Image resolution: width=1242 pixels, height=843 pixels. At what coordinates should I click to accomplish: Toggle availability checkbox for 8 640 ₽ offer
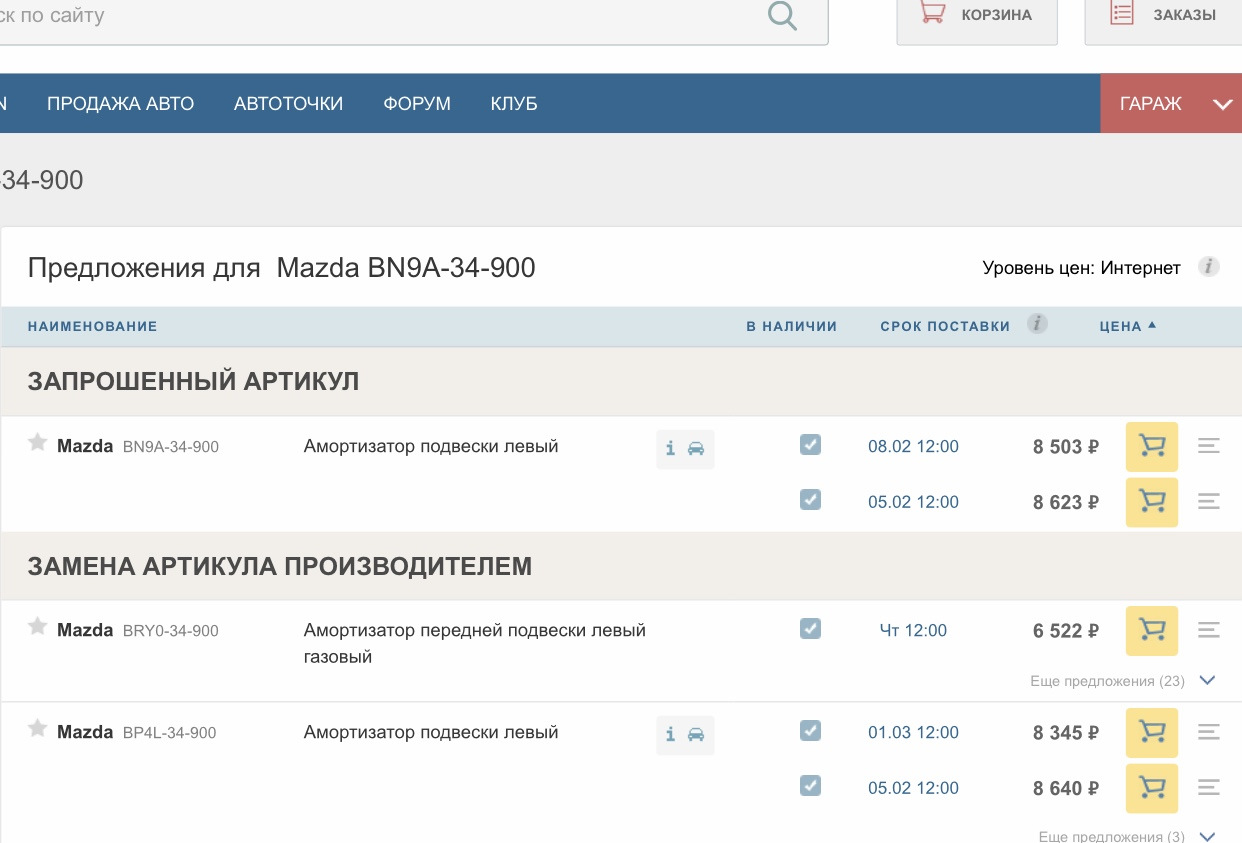[810, 786]
